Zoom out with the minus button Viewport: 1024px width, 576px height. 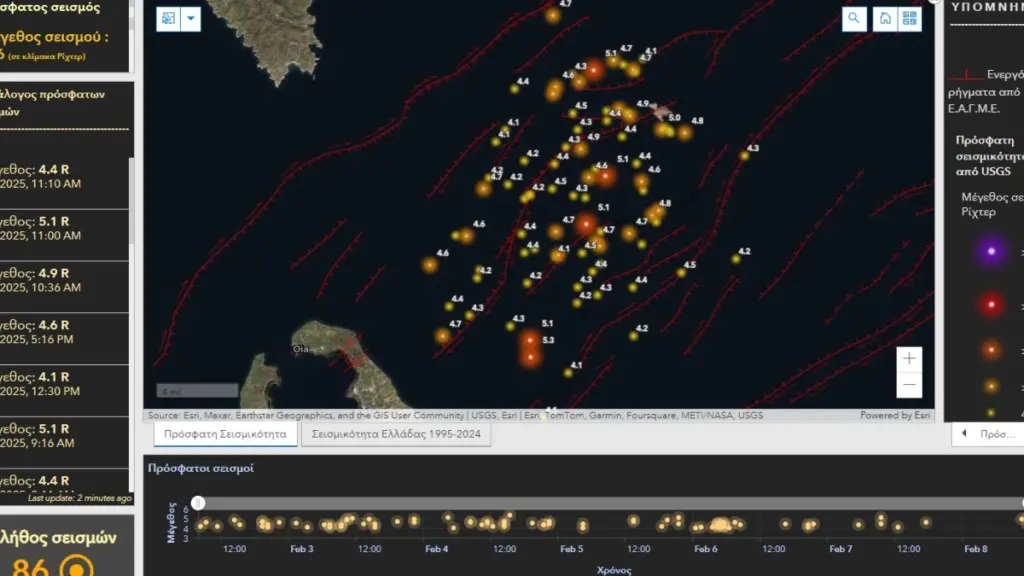pyautogui.click(x=909, y=385)
